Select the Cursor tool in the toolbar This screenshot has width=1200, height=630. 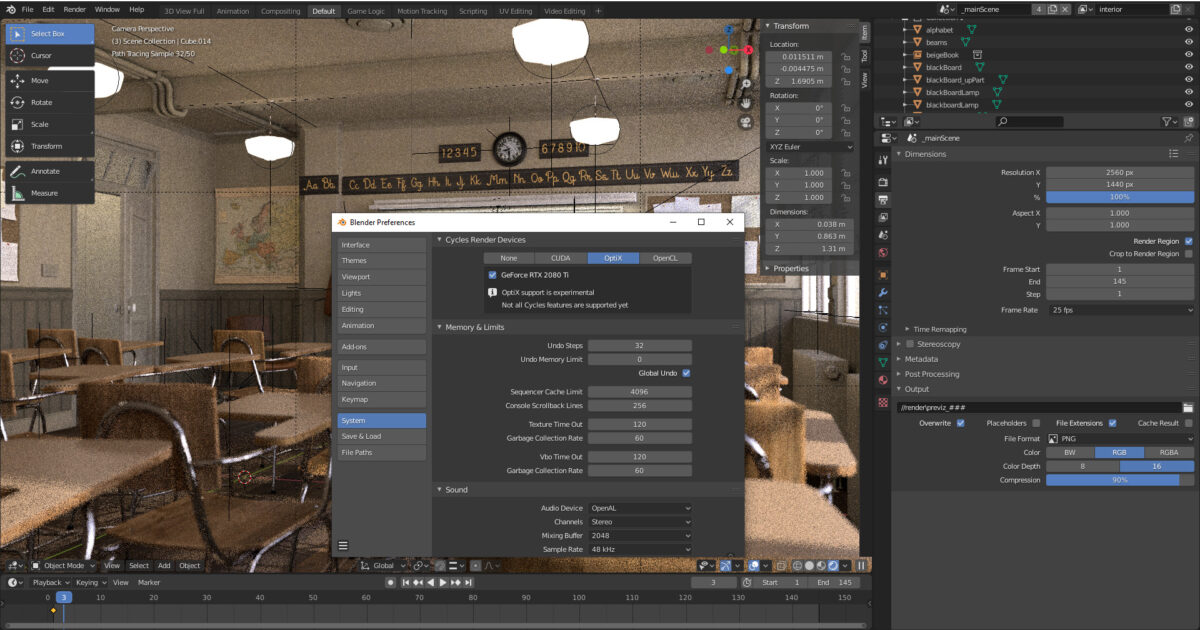pyautogui.click(x=50, y=55)
